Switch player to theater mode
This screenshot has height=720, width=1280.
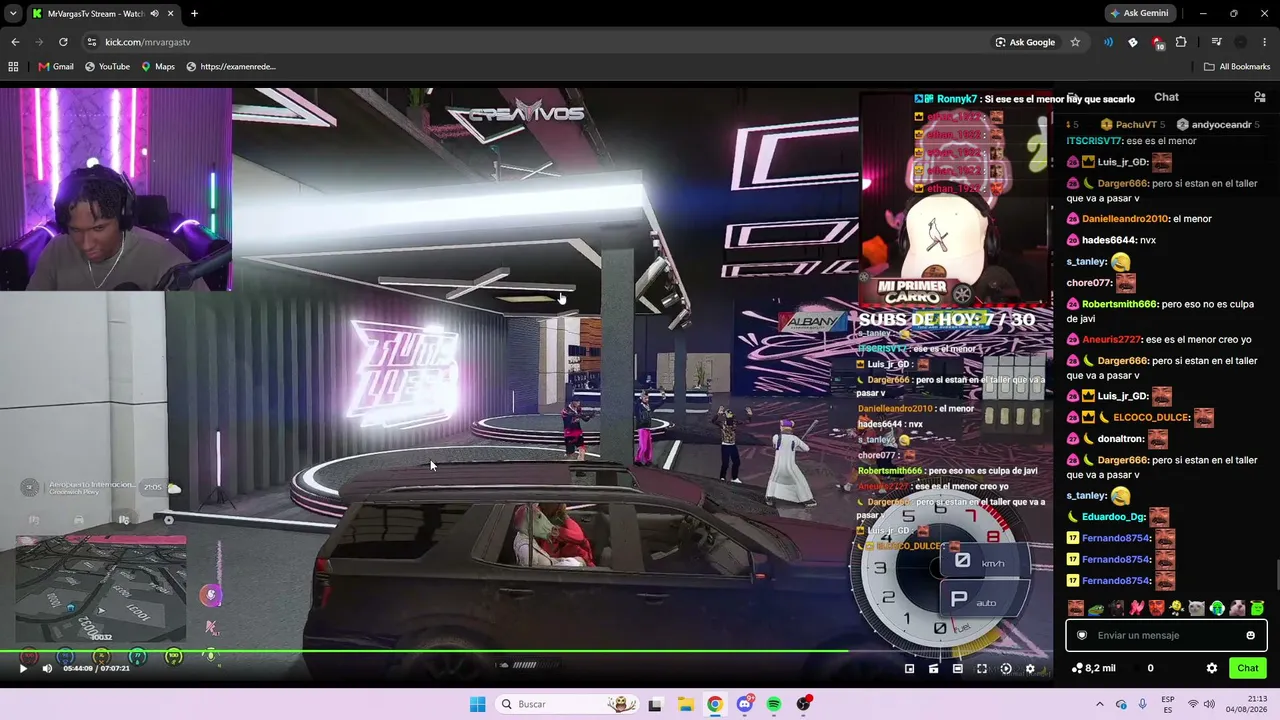[958, 669]
